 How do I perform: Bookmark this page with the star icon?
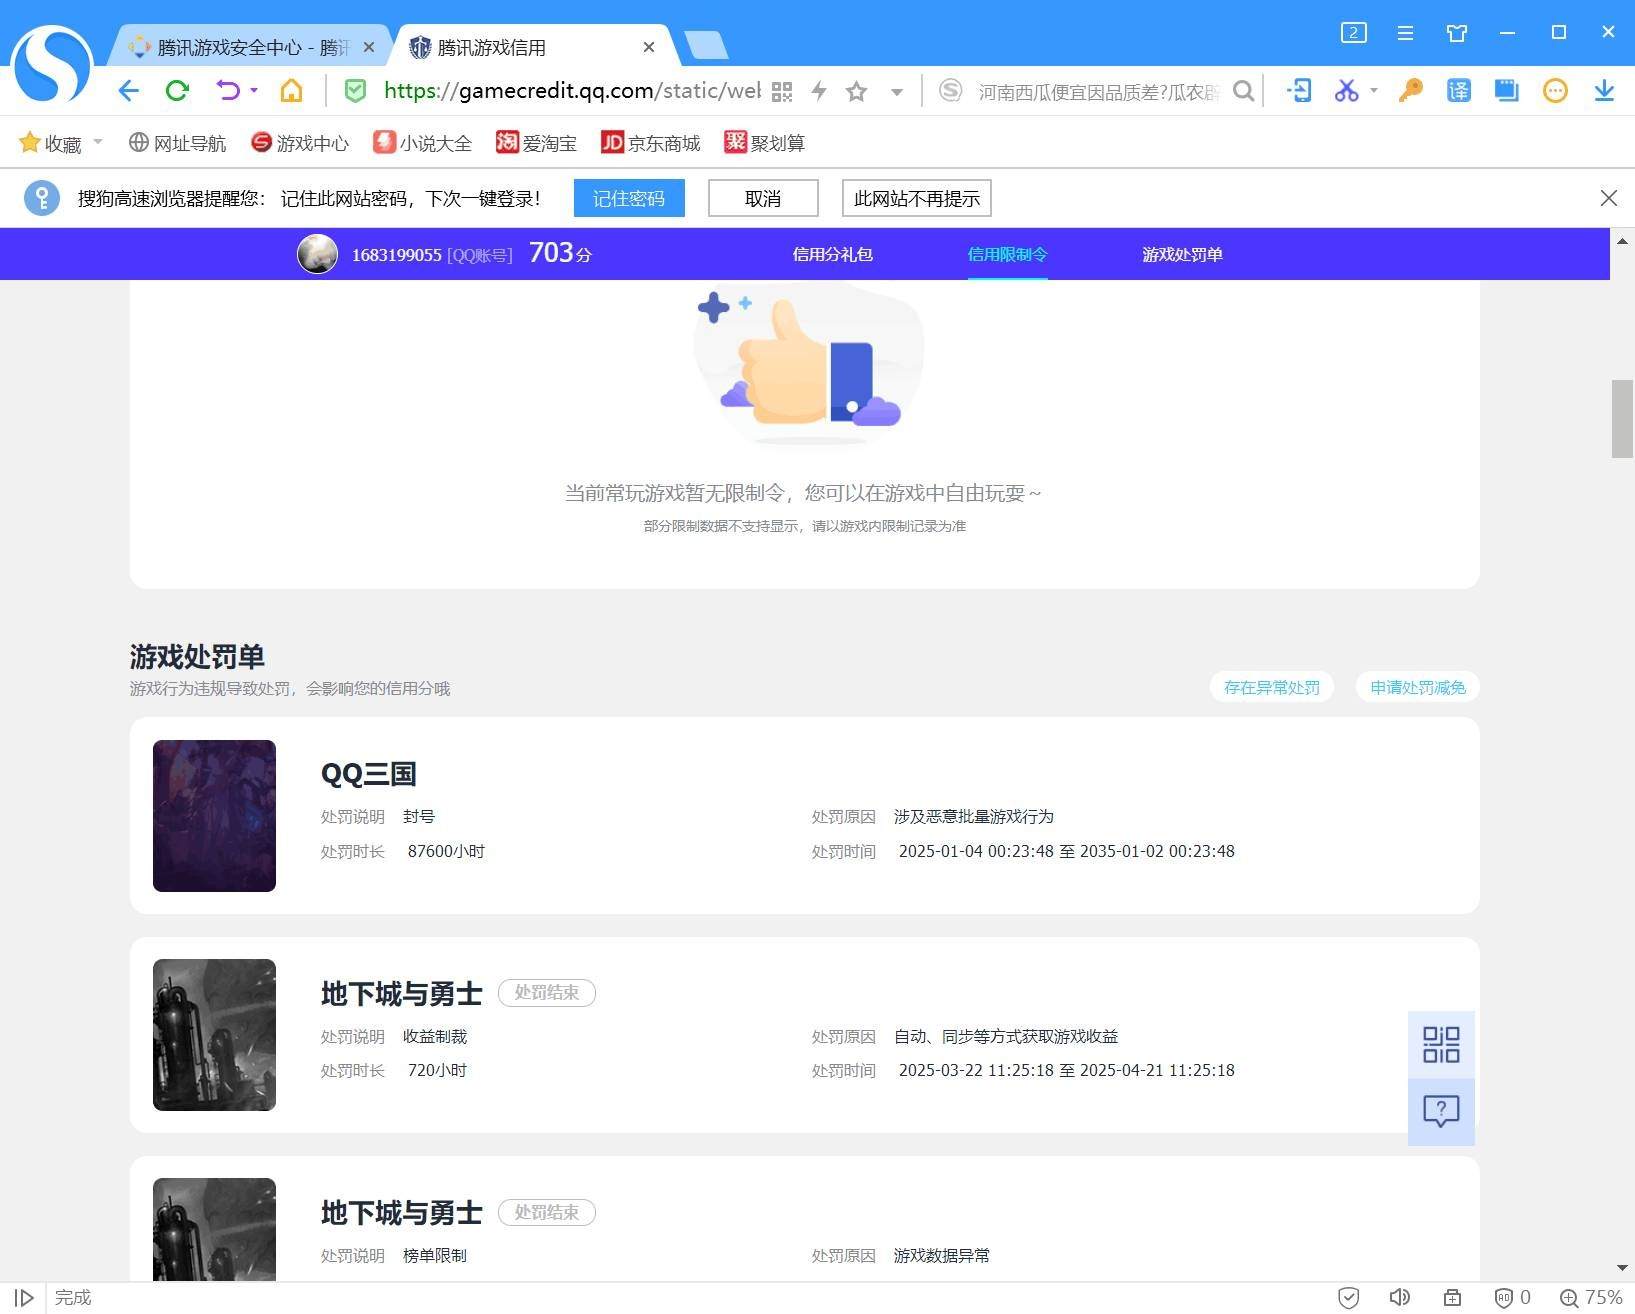click(856, 92)
